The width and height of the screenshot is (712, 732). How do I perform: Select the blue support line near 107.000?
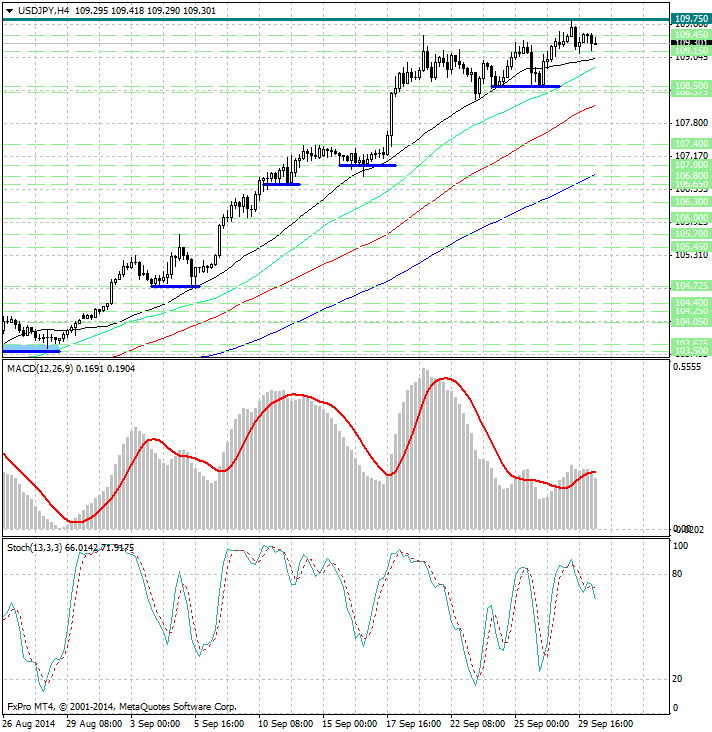[367, 165]
